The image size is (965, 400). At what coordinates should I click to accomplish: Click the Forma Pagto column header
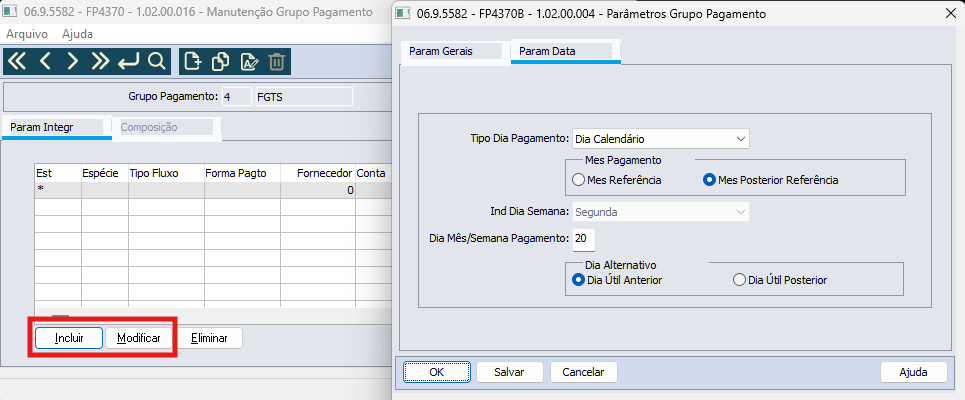pyautogui.click(x=242, y=174)
